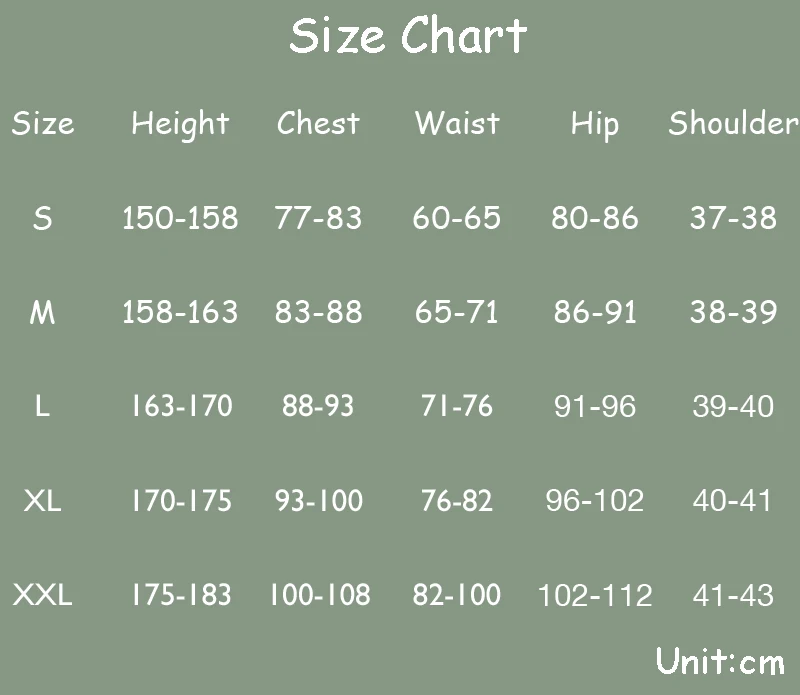Click chest value 100-108
Screen dimensions: 800x695
coord(319,594)
